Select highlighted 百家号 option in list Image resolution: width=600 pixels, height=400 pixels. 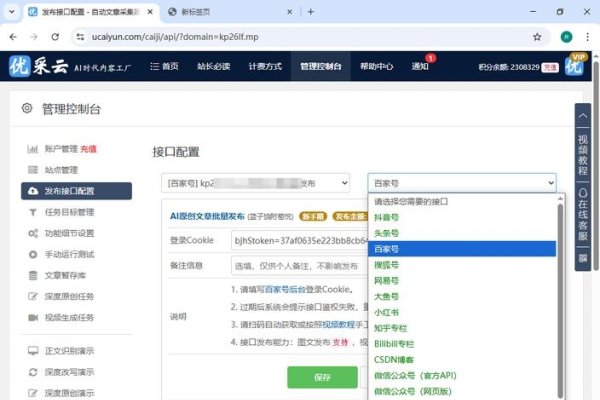click(x=462, y=249)
